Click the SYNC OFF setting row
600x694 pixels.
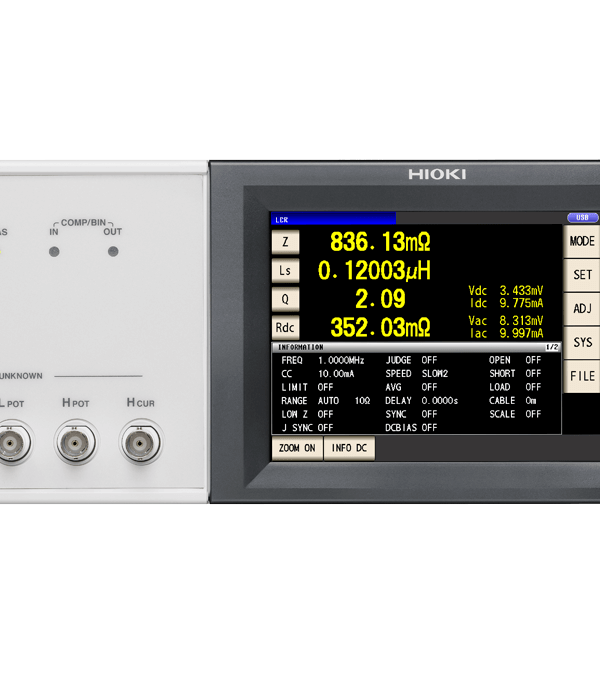pyautogui.click(x=411, y=414)
